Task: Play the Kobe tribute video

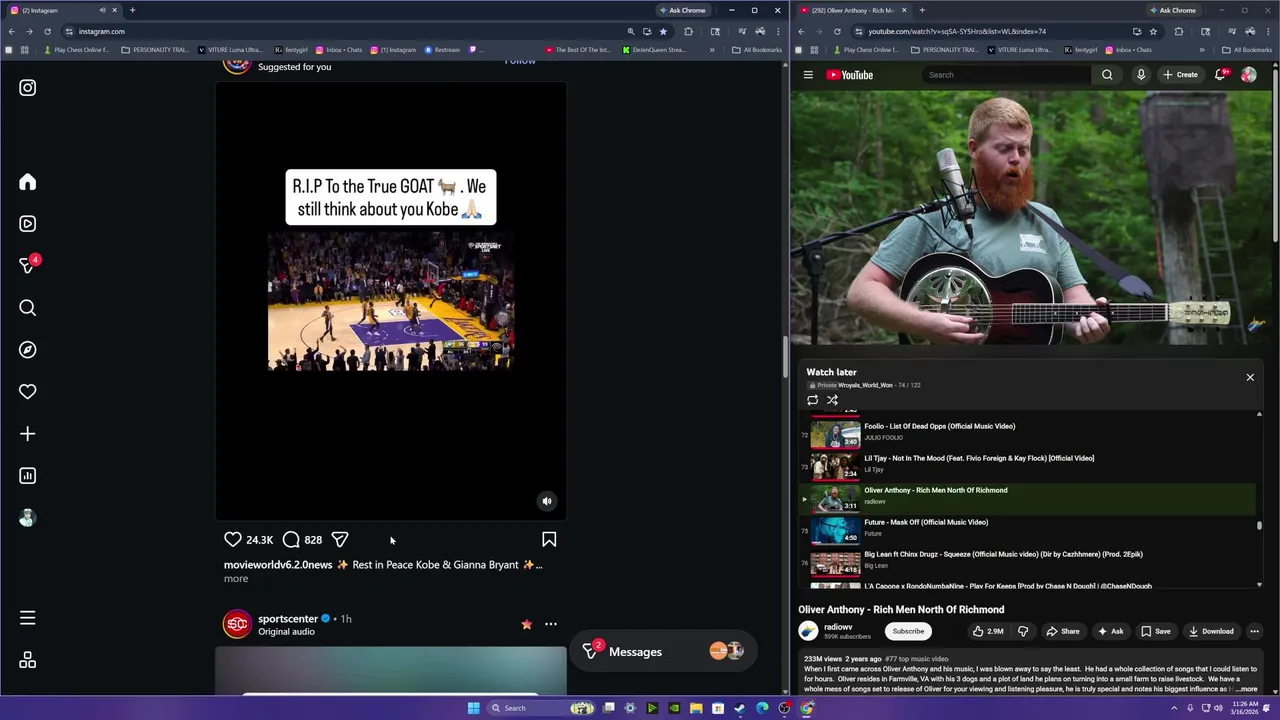Action: pos(391,301)
